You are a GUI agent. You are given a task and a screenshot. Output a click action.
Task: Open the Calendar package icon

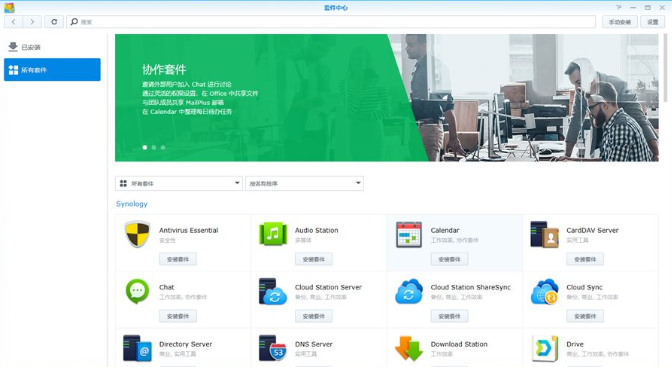click(x=408, y=235)
